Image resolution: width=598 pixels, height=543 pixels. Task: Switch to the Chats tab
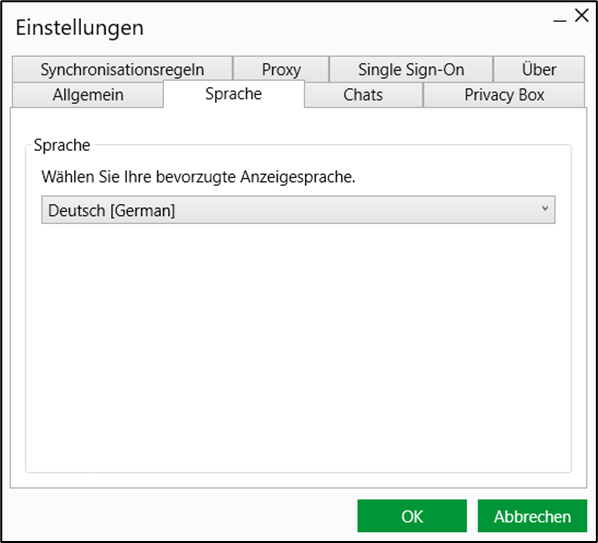click(363, 95)
